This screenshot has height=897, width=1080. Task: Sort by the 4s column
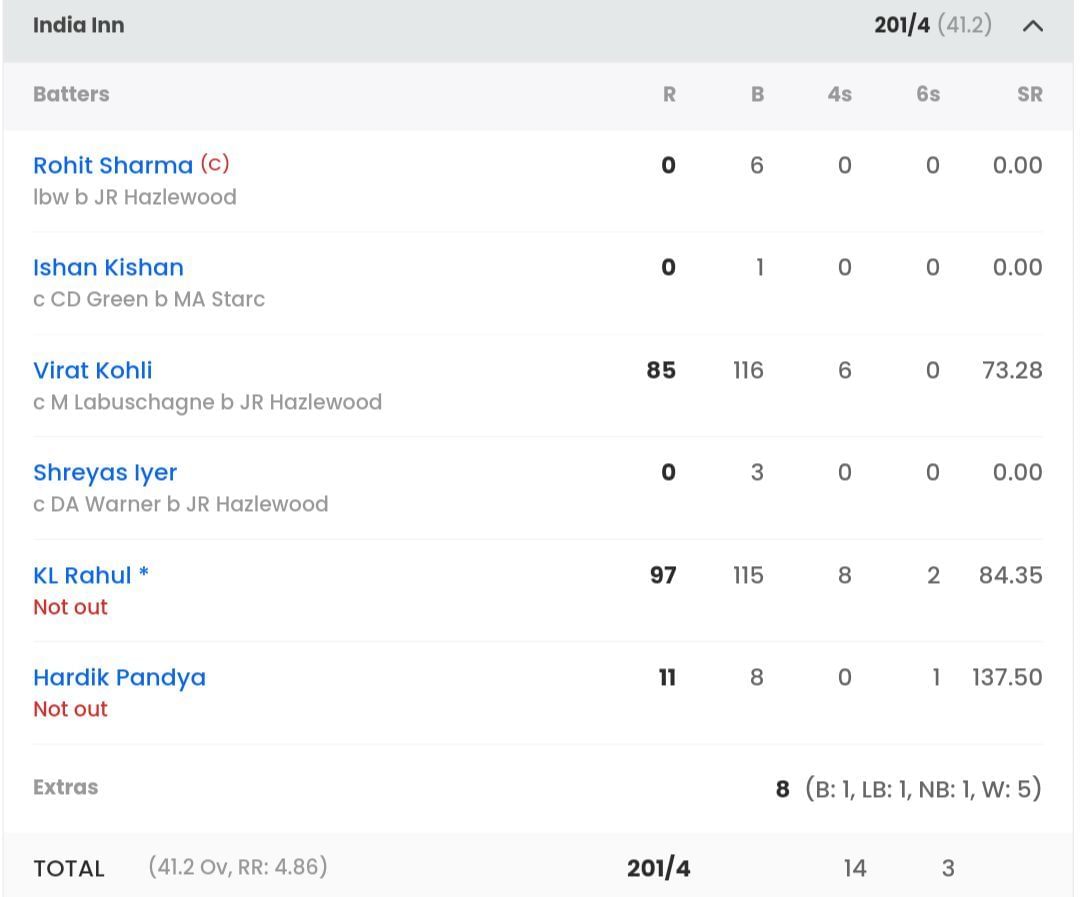[x=840, y=94]
